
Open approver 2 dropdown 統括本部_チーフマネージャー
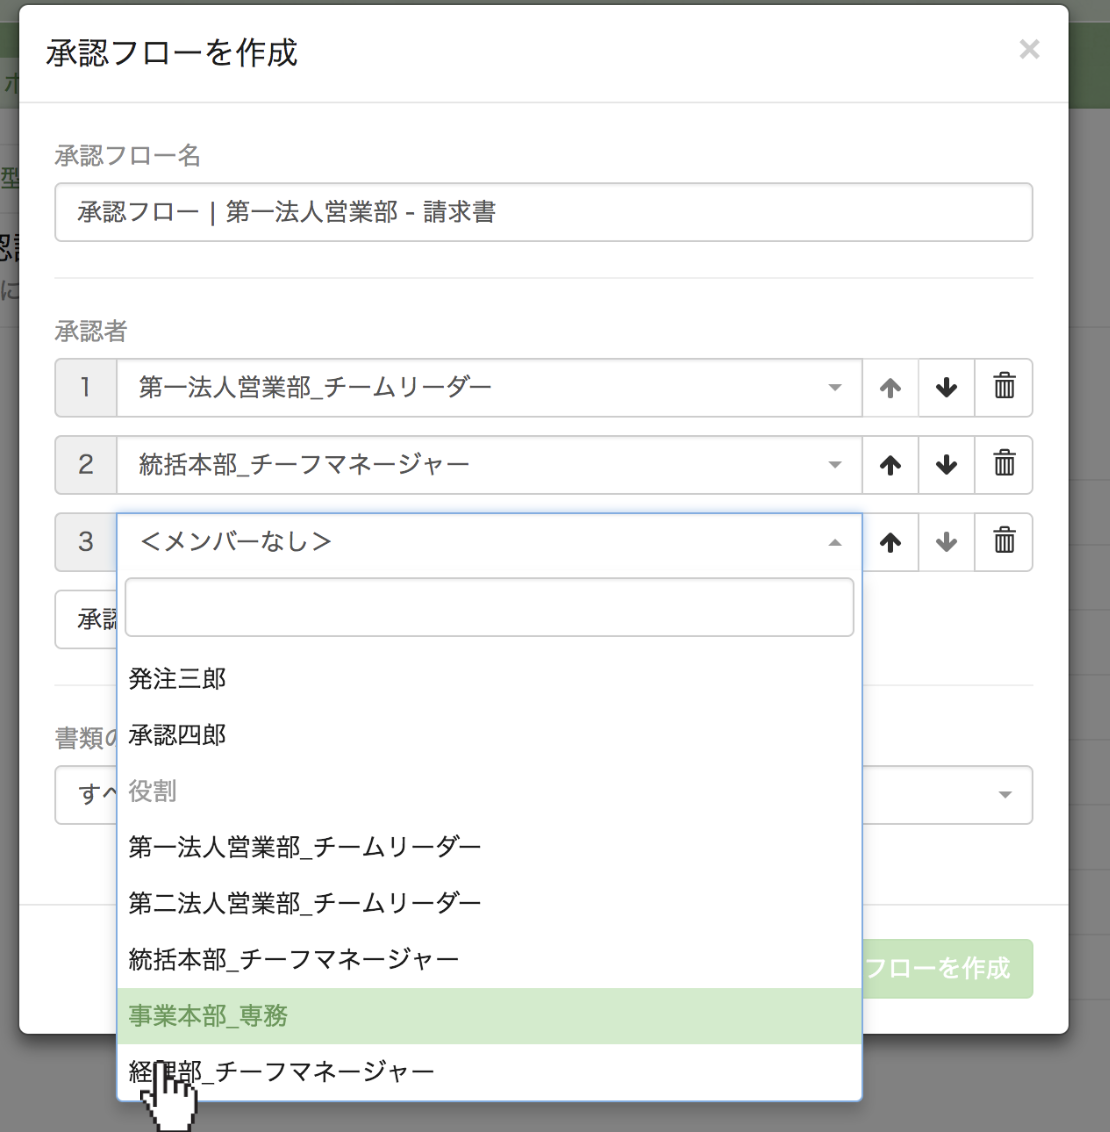click(489, 465)
